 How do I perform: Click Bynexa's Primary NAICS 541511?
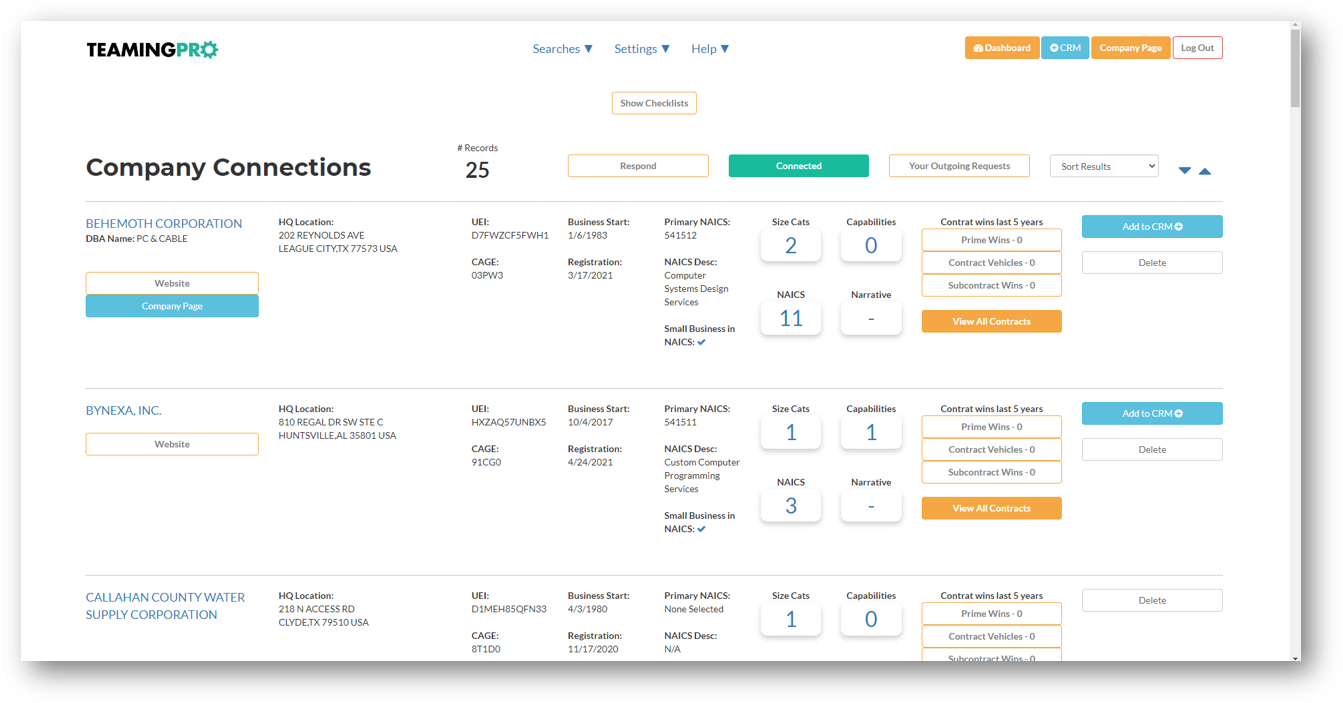[681, 423]
